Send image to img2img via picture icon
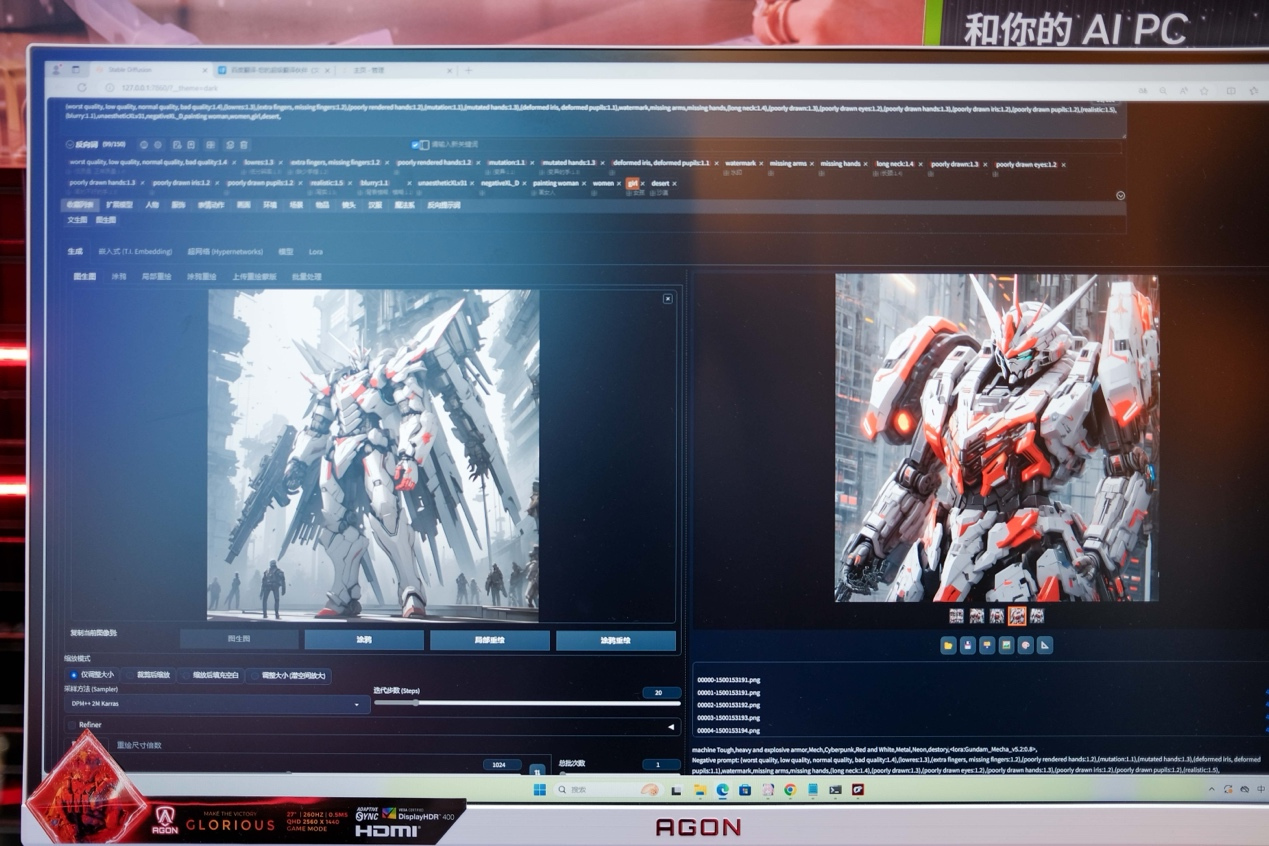The width and height of the screenshot is (1269, 846). (1006, 646)
